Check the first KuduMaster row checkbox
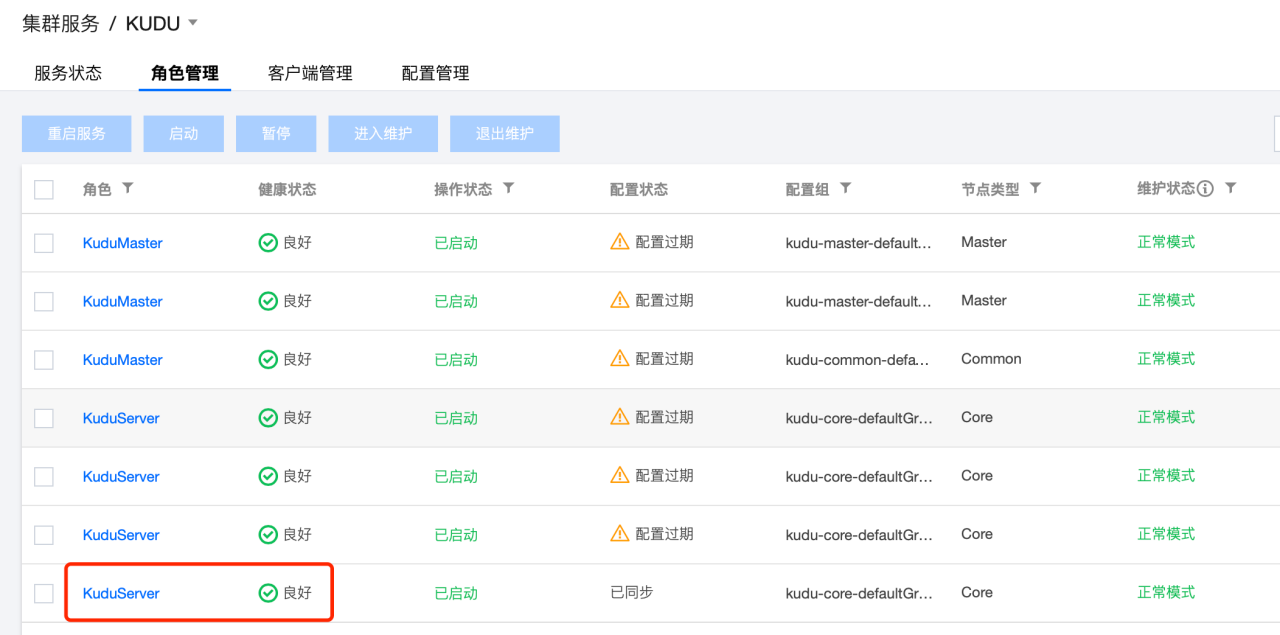Screen dimensions: 1280x635 coord(44,243)
